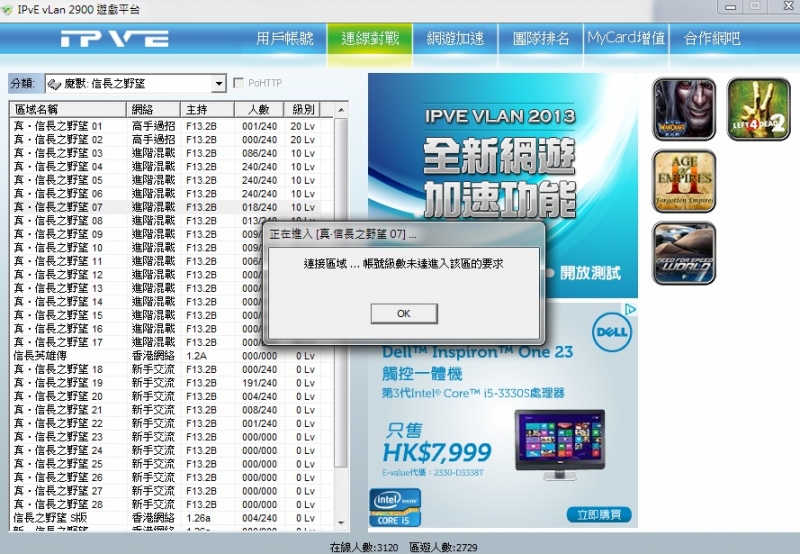
Task: Select room 真・信長之野望 06
Action: (171, 193)
